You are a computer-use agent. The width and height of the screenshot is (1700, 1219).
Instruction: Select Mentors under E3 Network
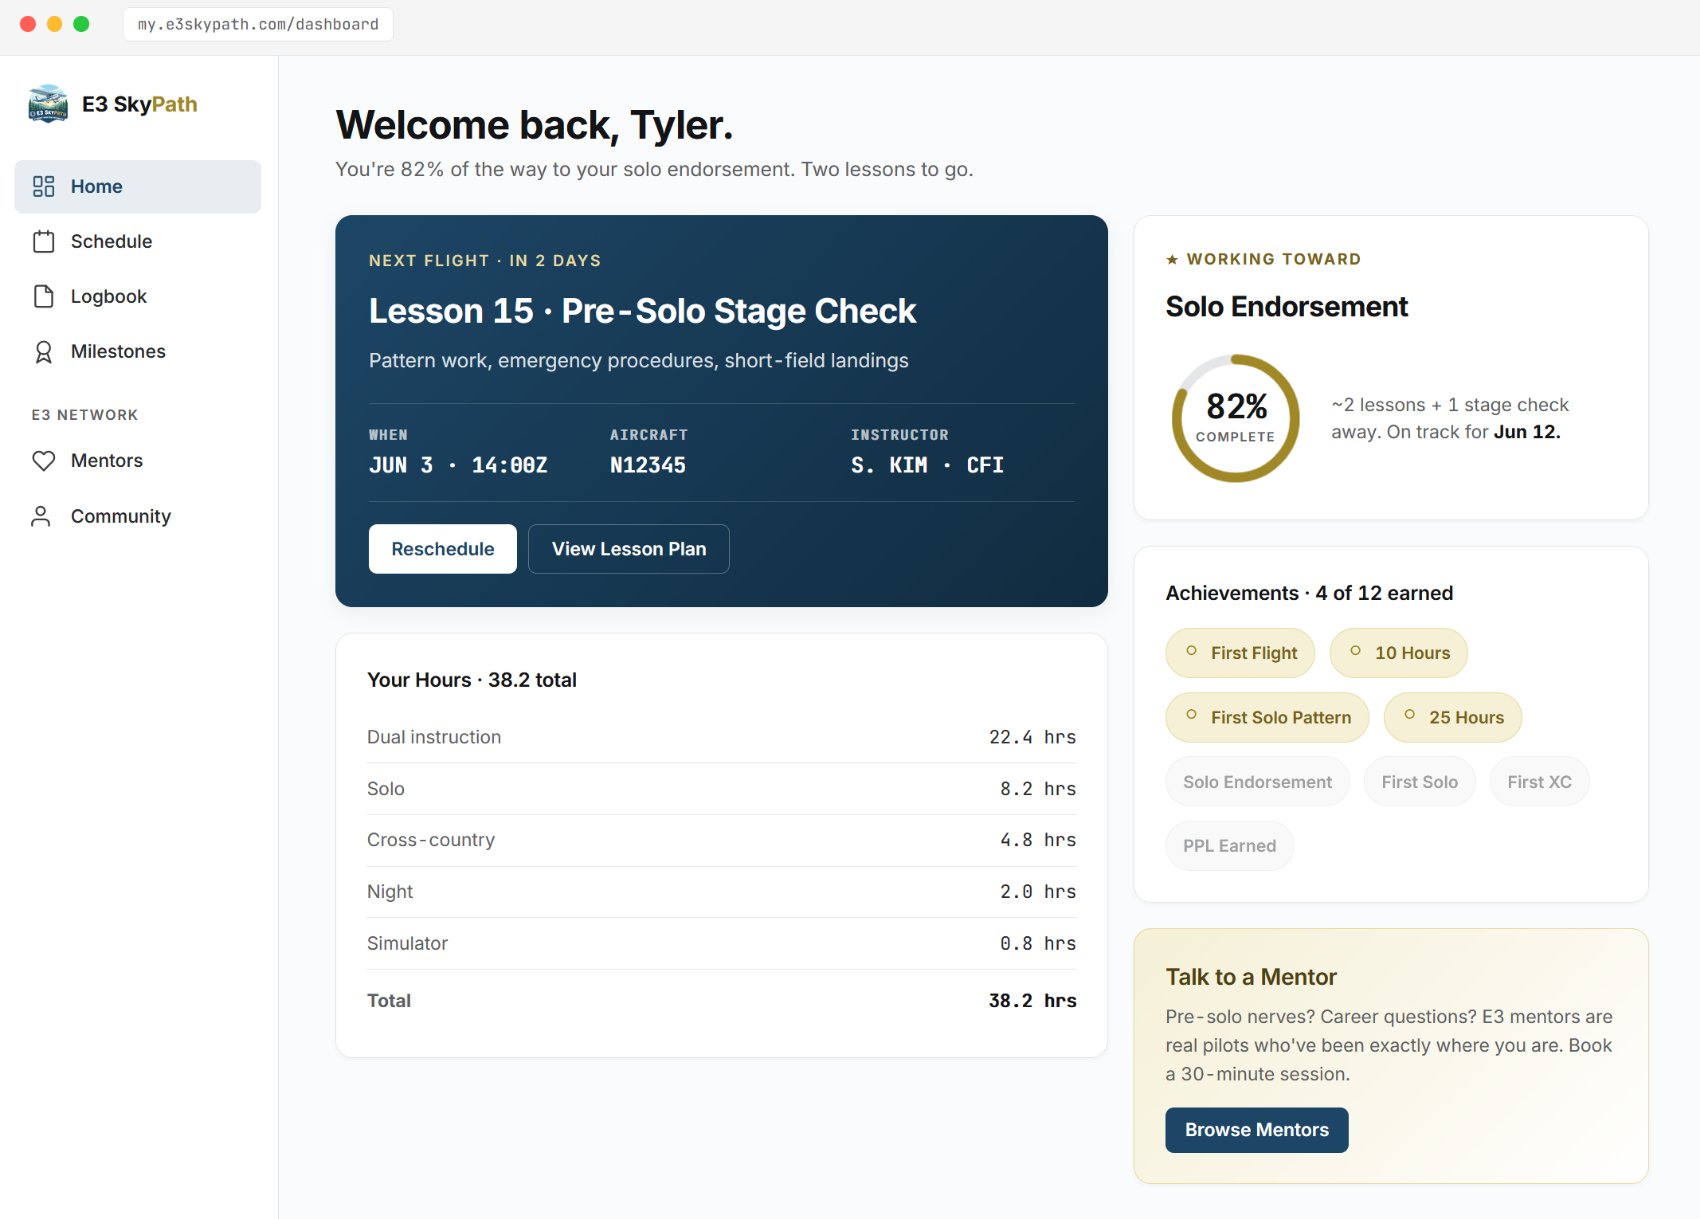(x=138, y=461)
